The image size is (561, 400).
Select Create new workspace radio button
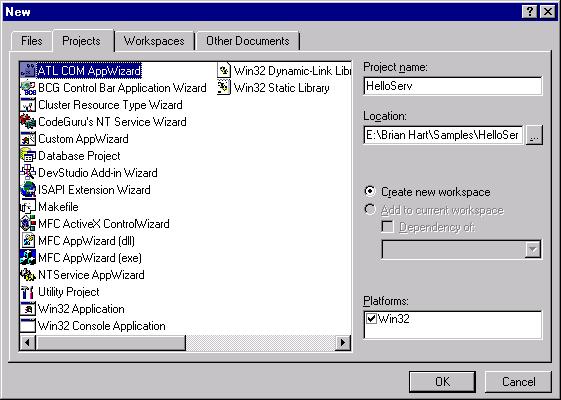(370, 191)
